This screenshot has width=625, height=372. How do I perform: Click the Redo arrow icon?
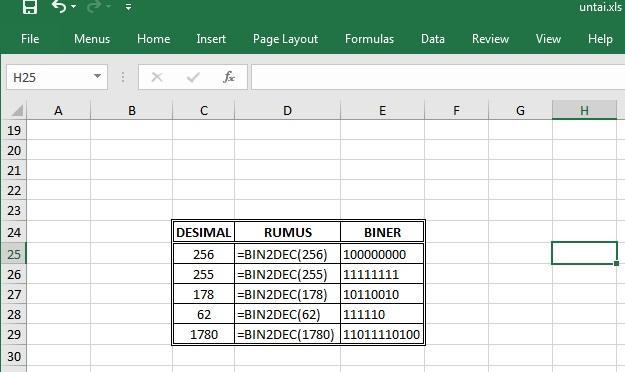[x=94, y=6]
